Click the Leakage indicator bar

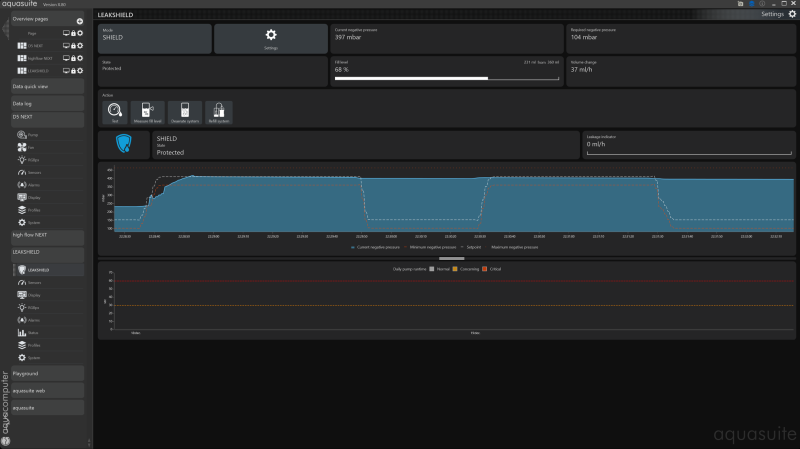(x=689, y=153)
